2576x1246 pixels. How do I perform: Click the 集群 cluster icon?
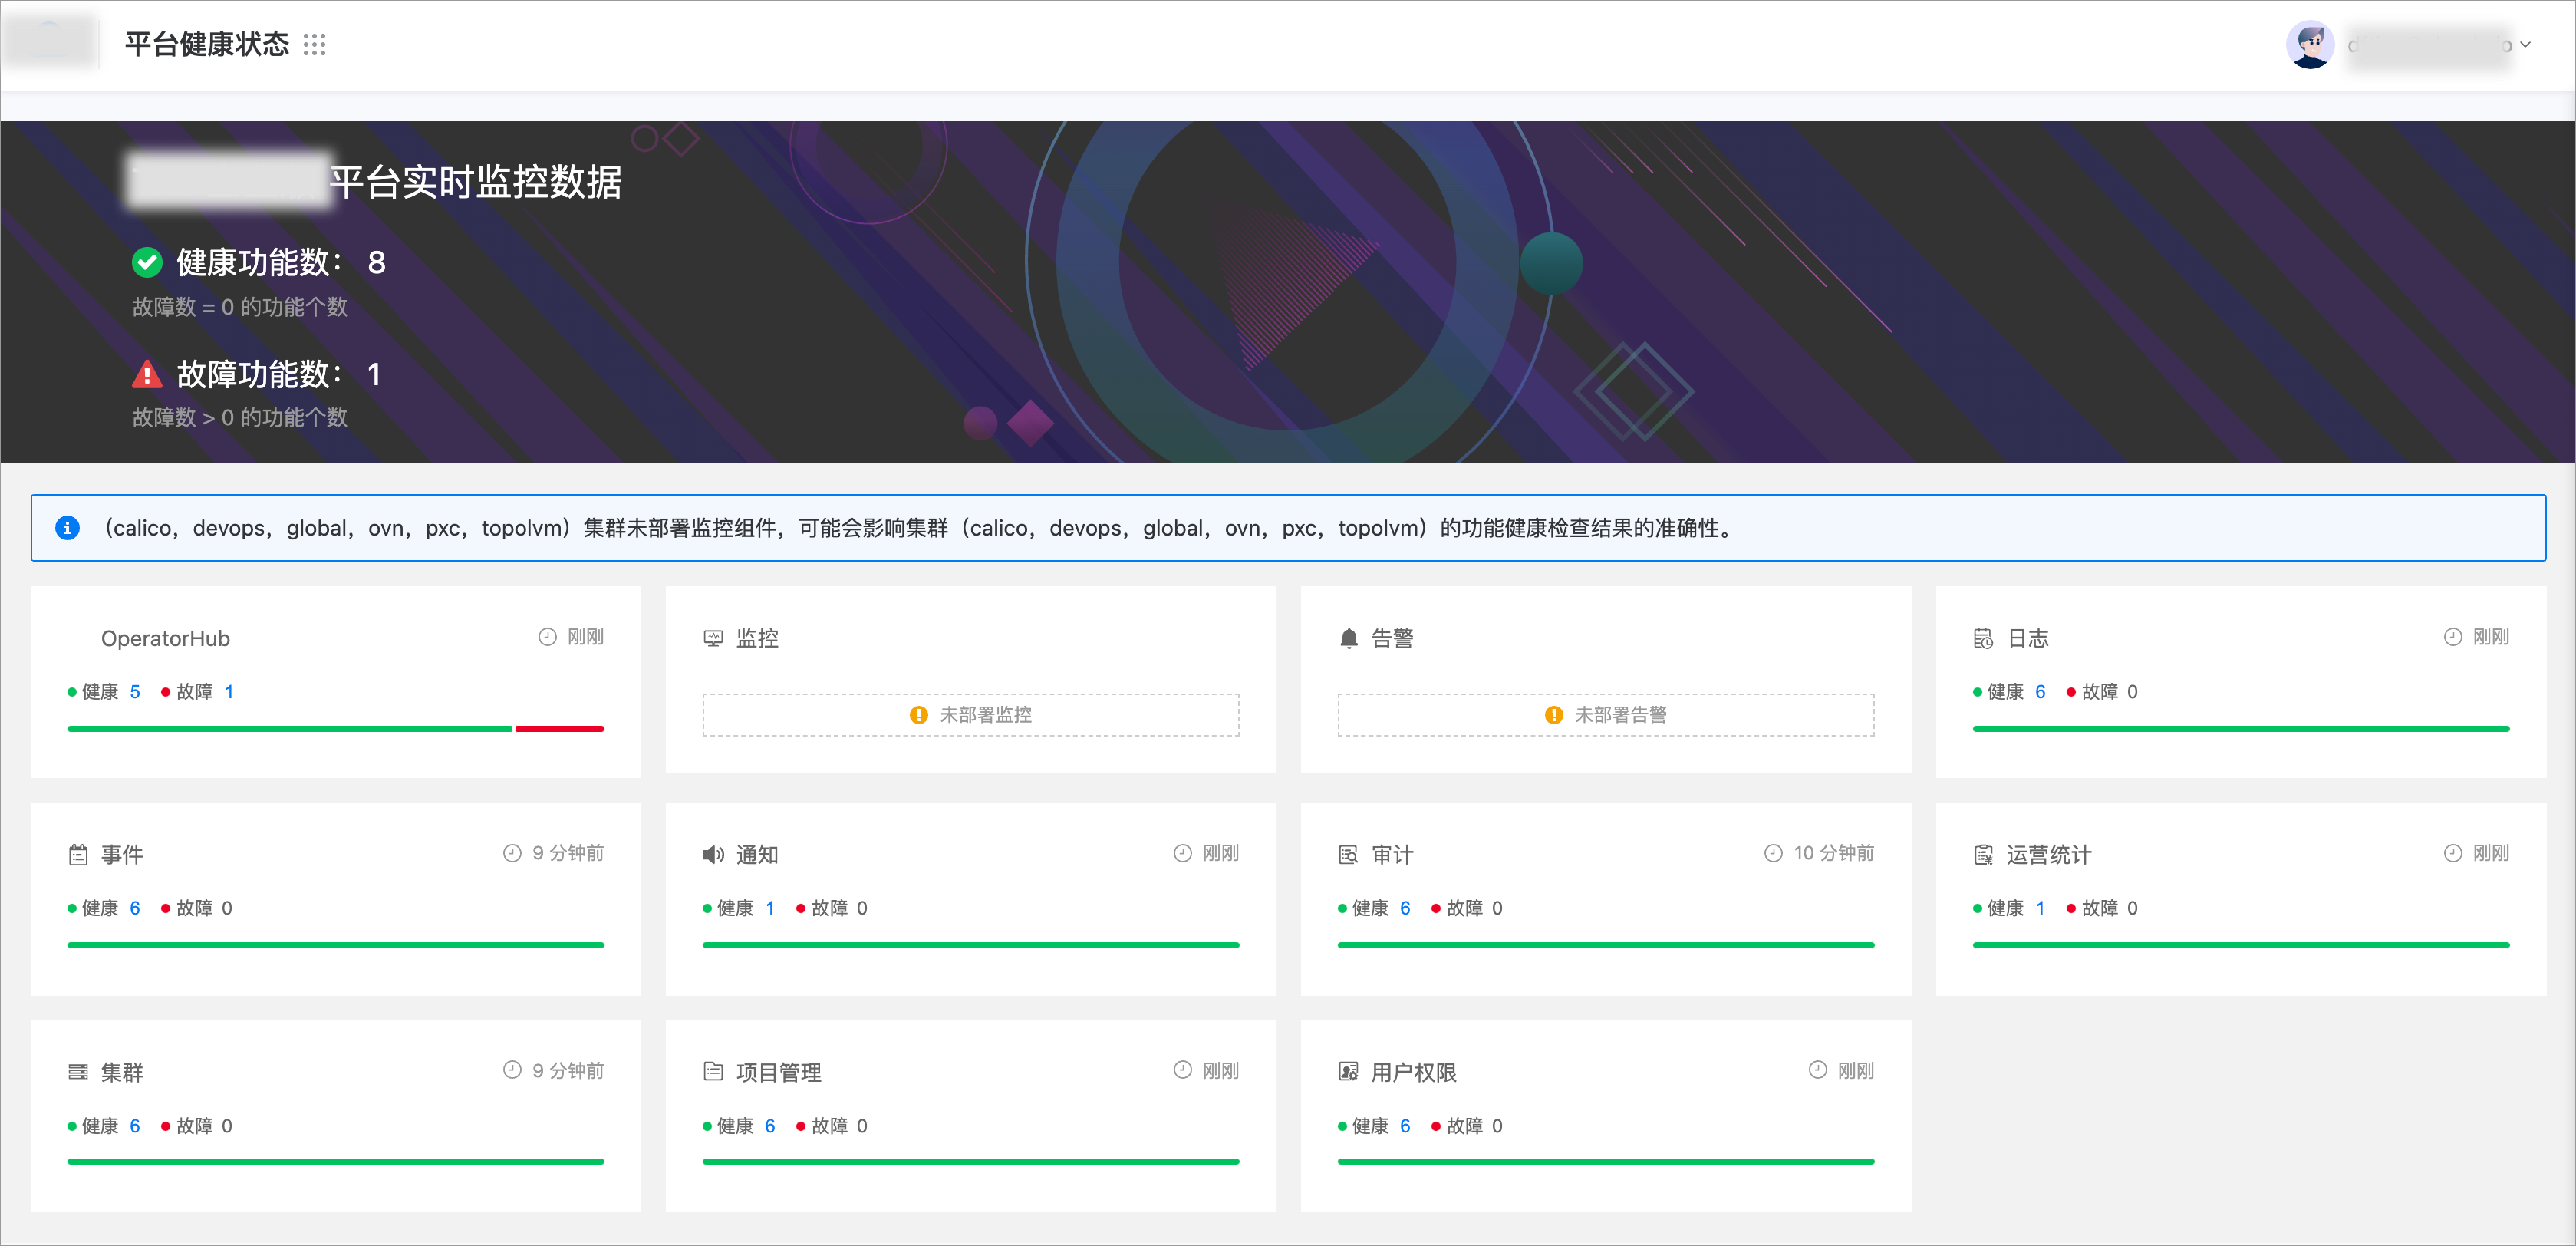click(78, 1072)
